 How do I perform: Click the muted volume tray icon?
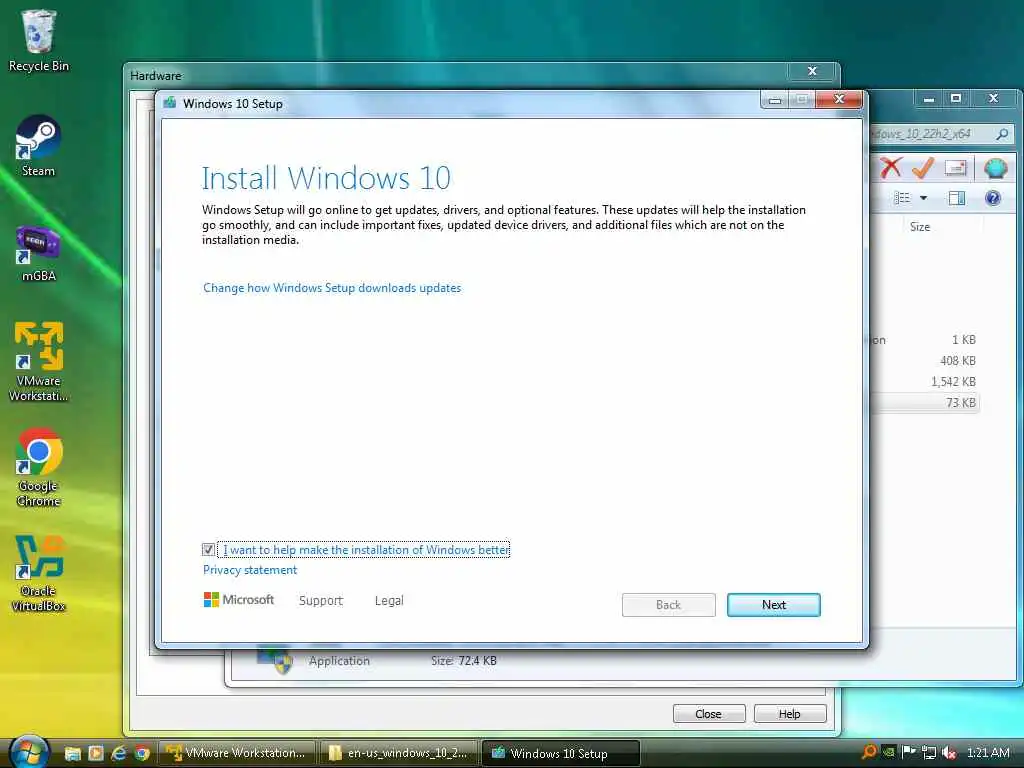tap(949, 752)
